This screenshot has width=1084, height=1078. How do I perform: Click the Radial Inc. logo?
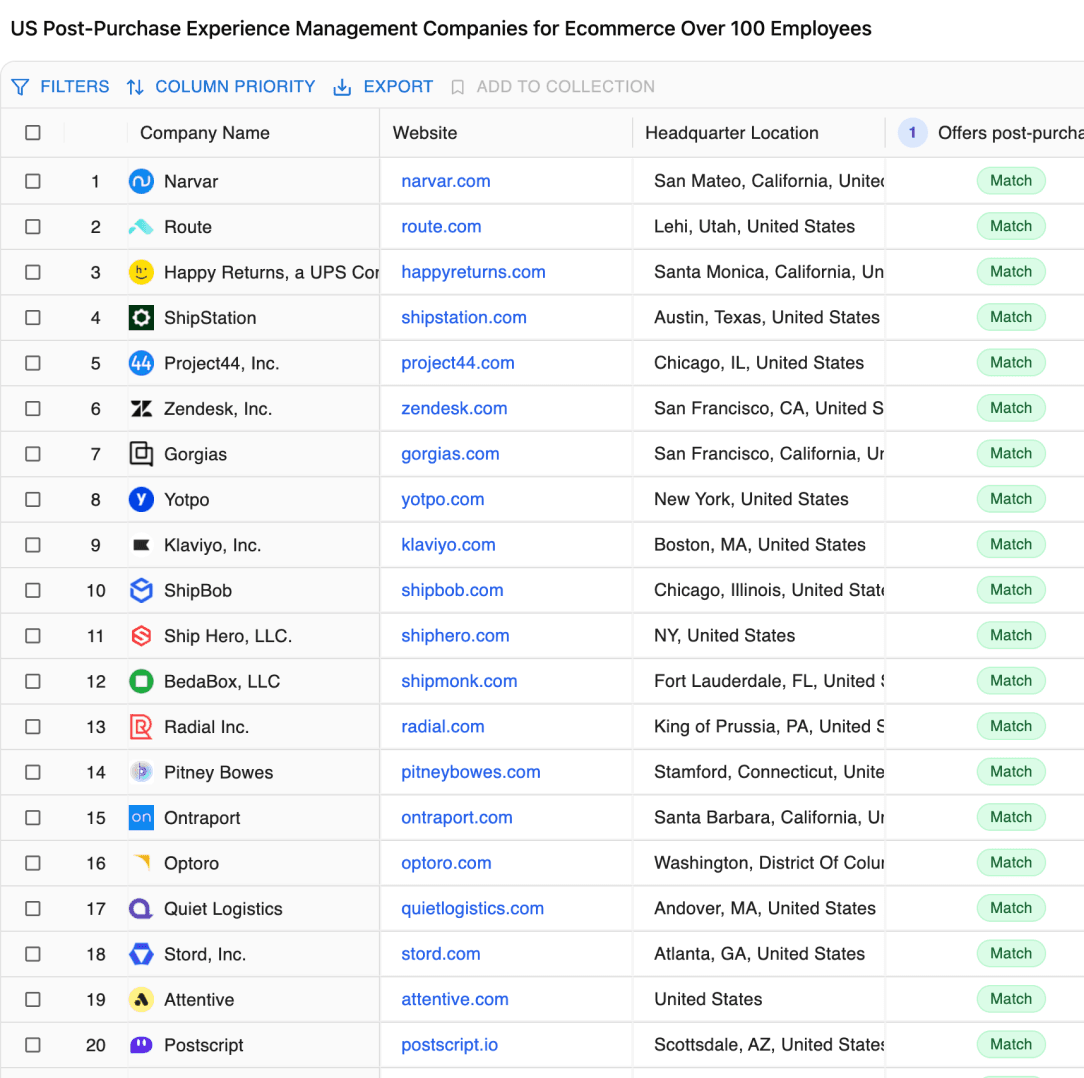click(141, 727)
